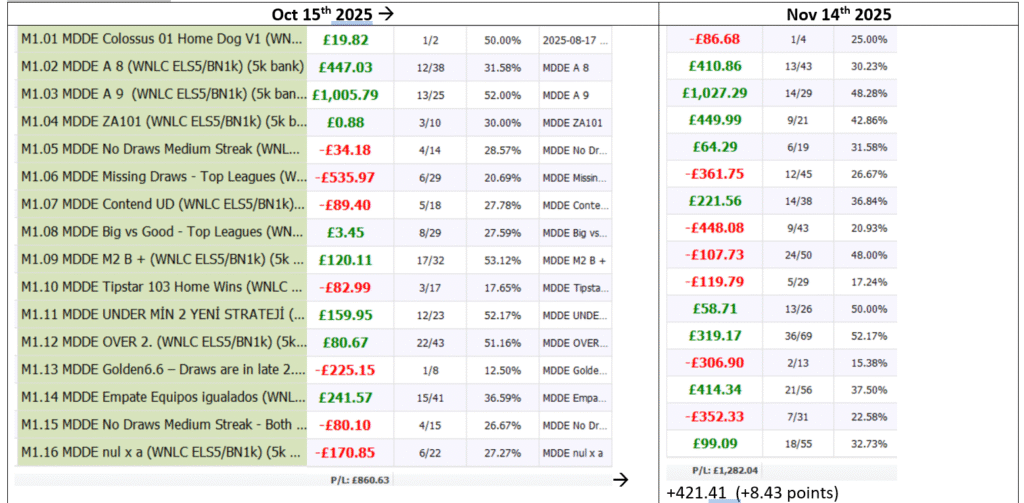Click the arrow next to Oct 15th 2025
This screenshot has height=503, width=1024.
[x=383, y=14]
